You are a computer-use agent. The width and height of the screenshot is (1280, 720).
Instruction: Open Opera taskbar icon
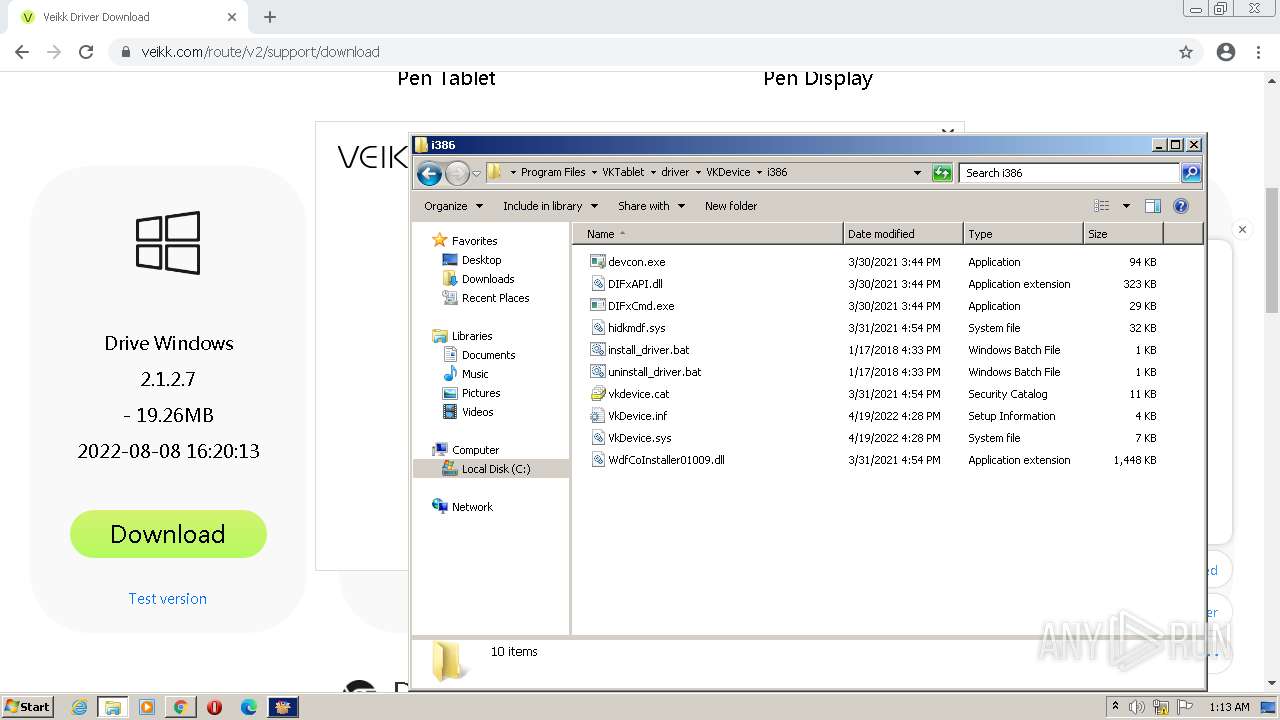point(214,707)
